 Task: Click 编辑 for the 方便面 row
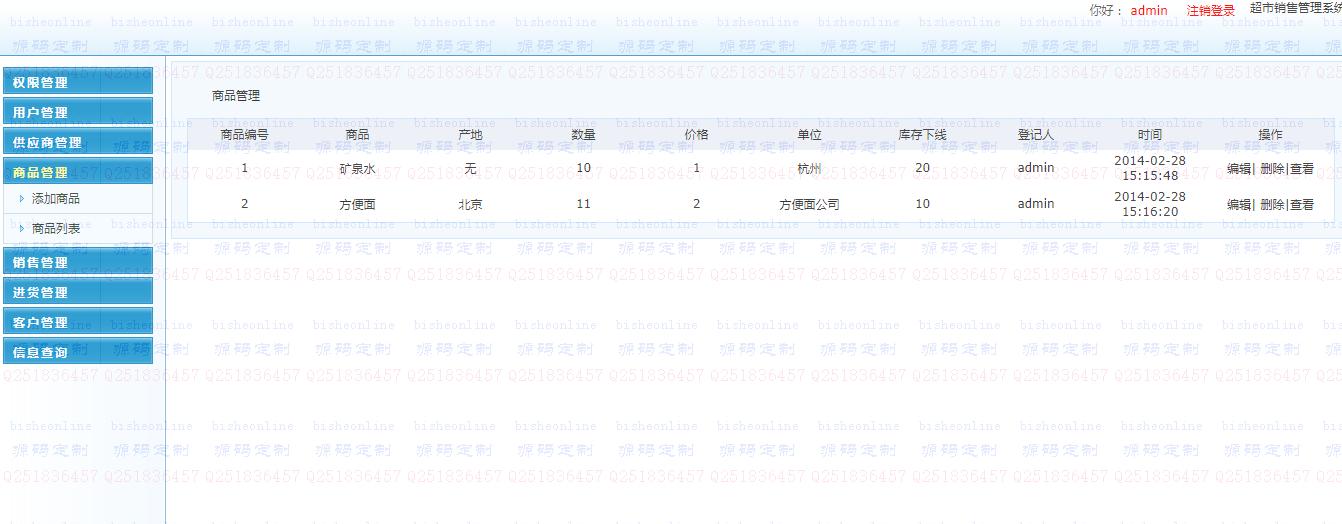(1239, 205)
